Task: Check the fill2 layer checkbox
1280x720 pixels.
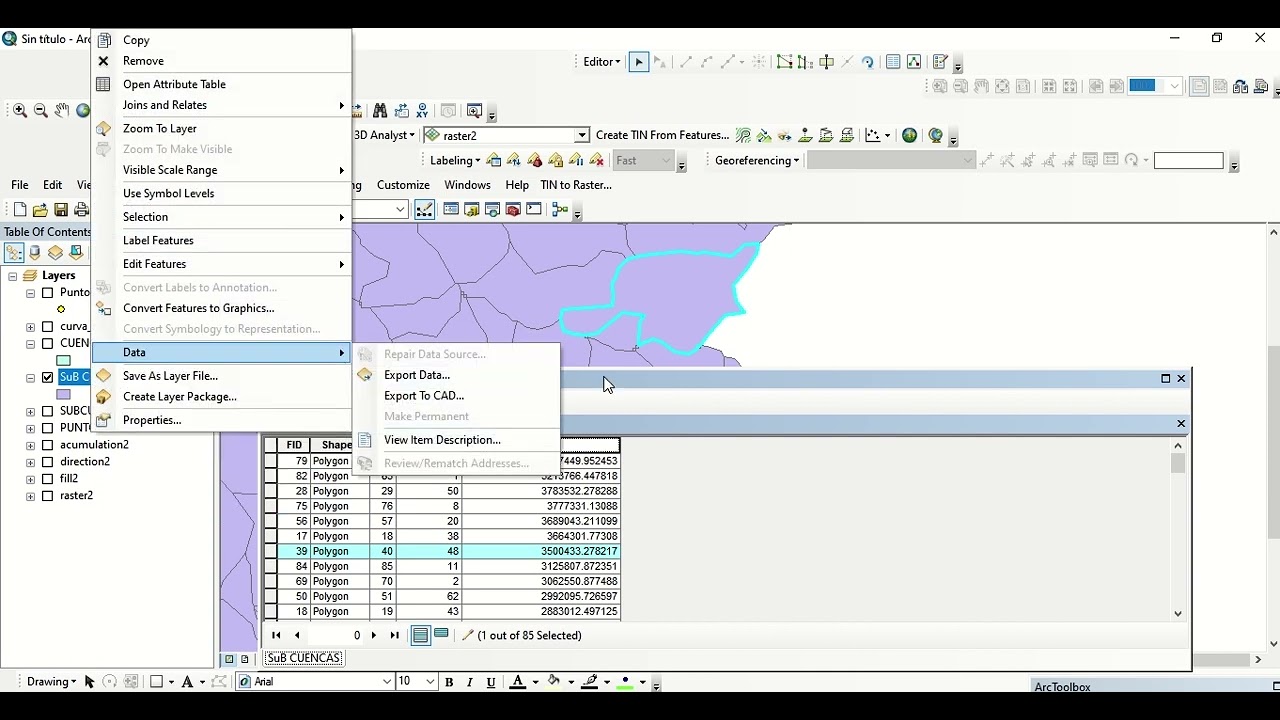Action: (x=47, y=479)
